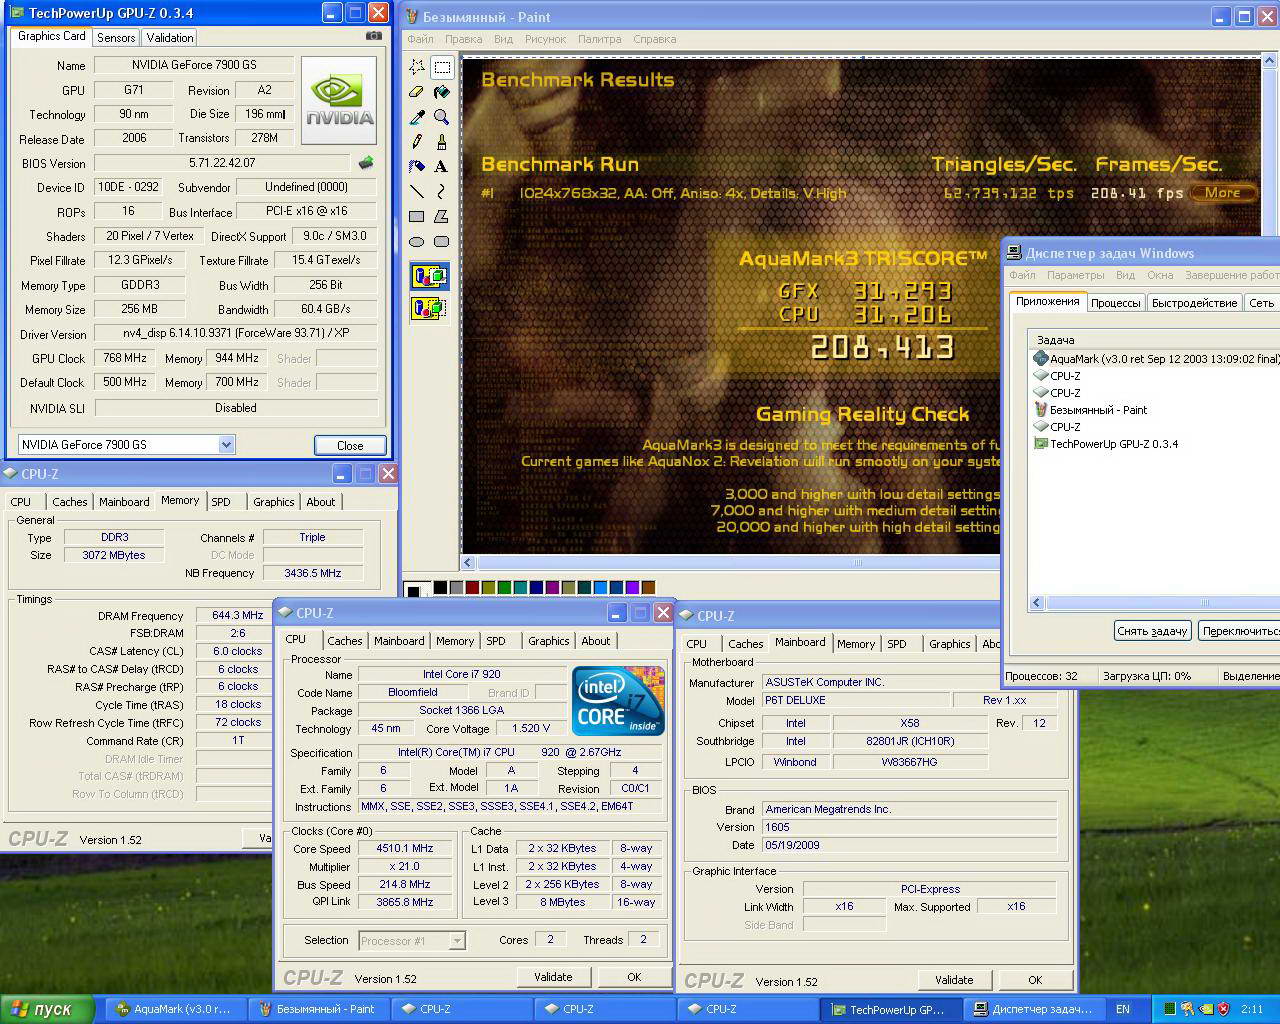This screenshot has width=1280, height=1024.
Task: Select the AquaMark task in Task Manager list
Action: (1155, 358)
